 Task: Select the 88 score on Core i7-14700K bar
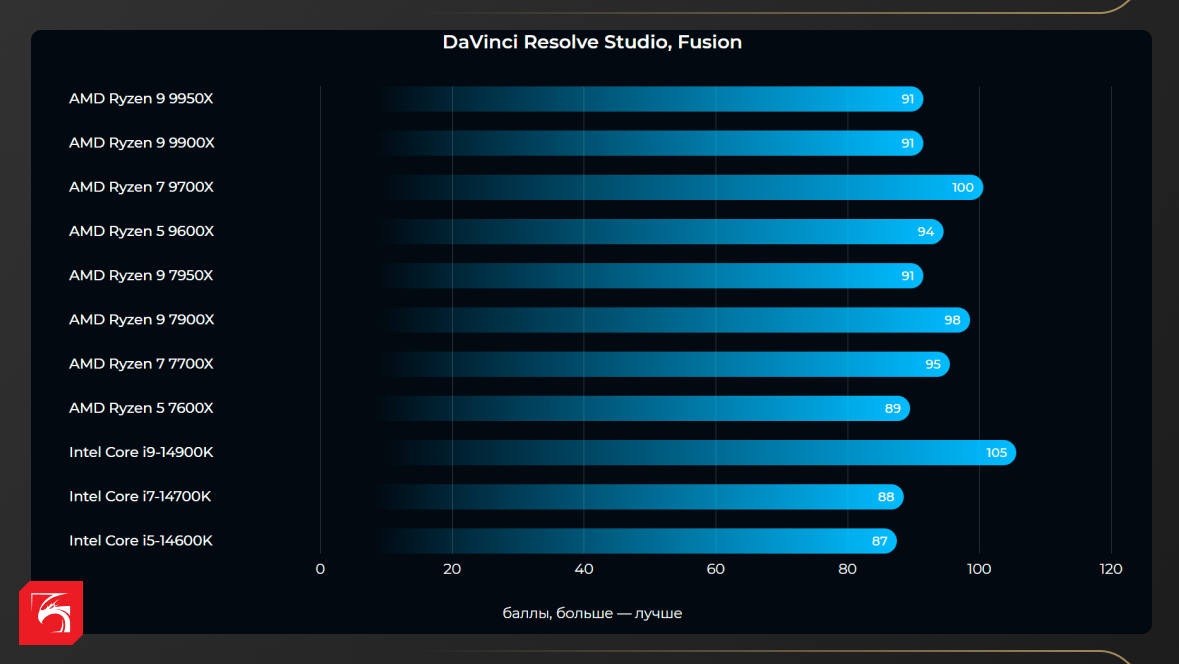886,497
